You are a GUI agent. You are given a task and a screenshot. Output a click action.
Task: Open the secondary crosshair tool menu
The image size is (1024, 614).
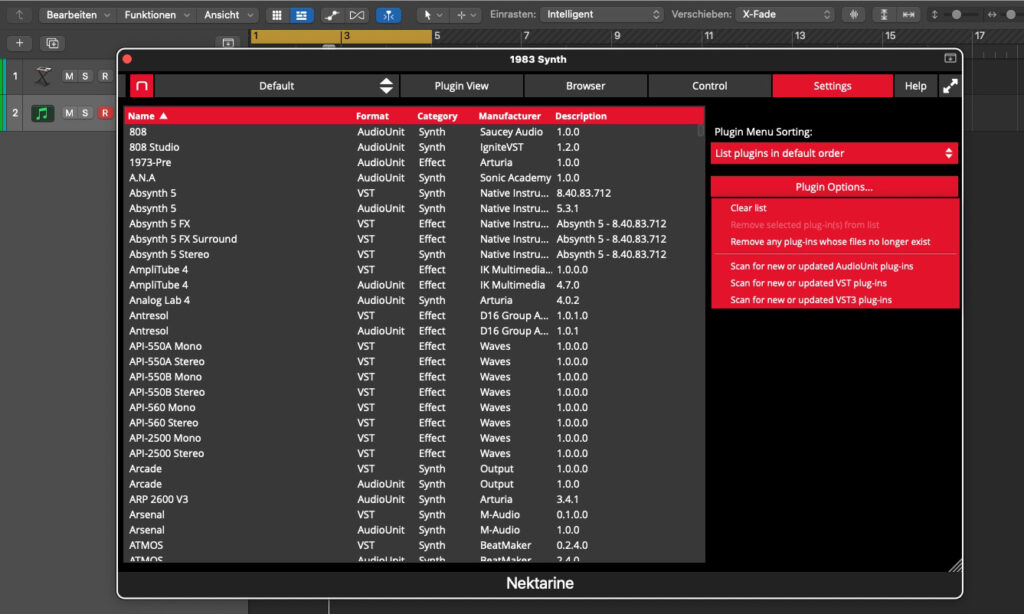(x=466, y=14)
